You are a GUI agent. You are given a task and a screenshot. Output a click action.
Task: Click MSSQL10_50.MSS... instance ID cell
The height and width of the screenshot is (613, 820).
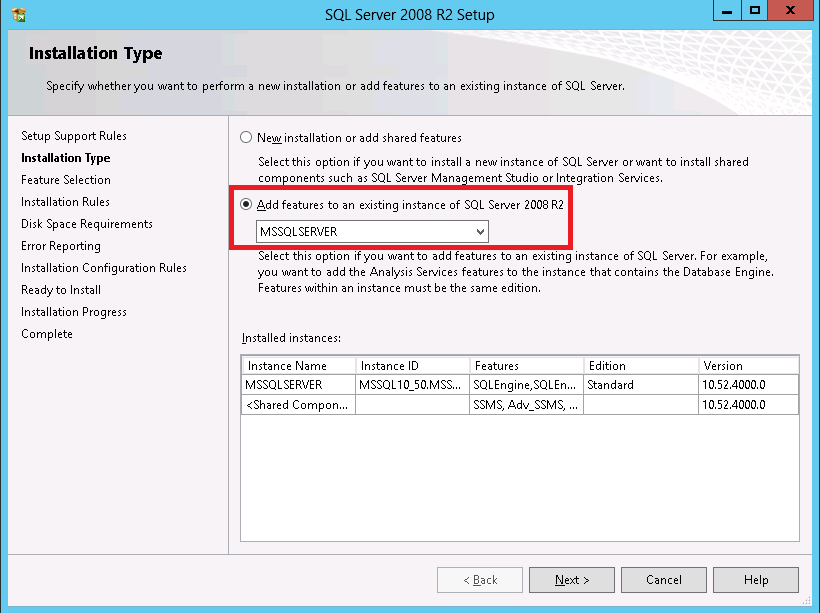[x=412, y=384]
